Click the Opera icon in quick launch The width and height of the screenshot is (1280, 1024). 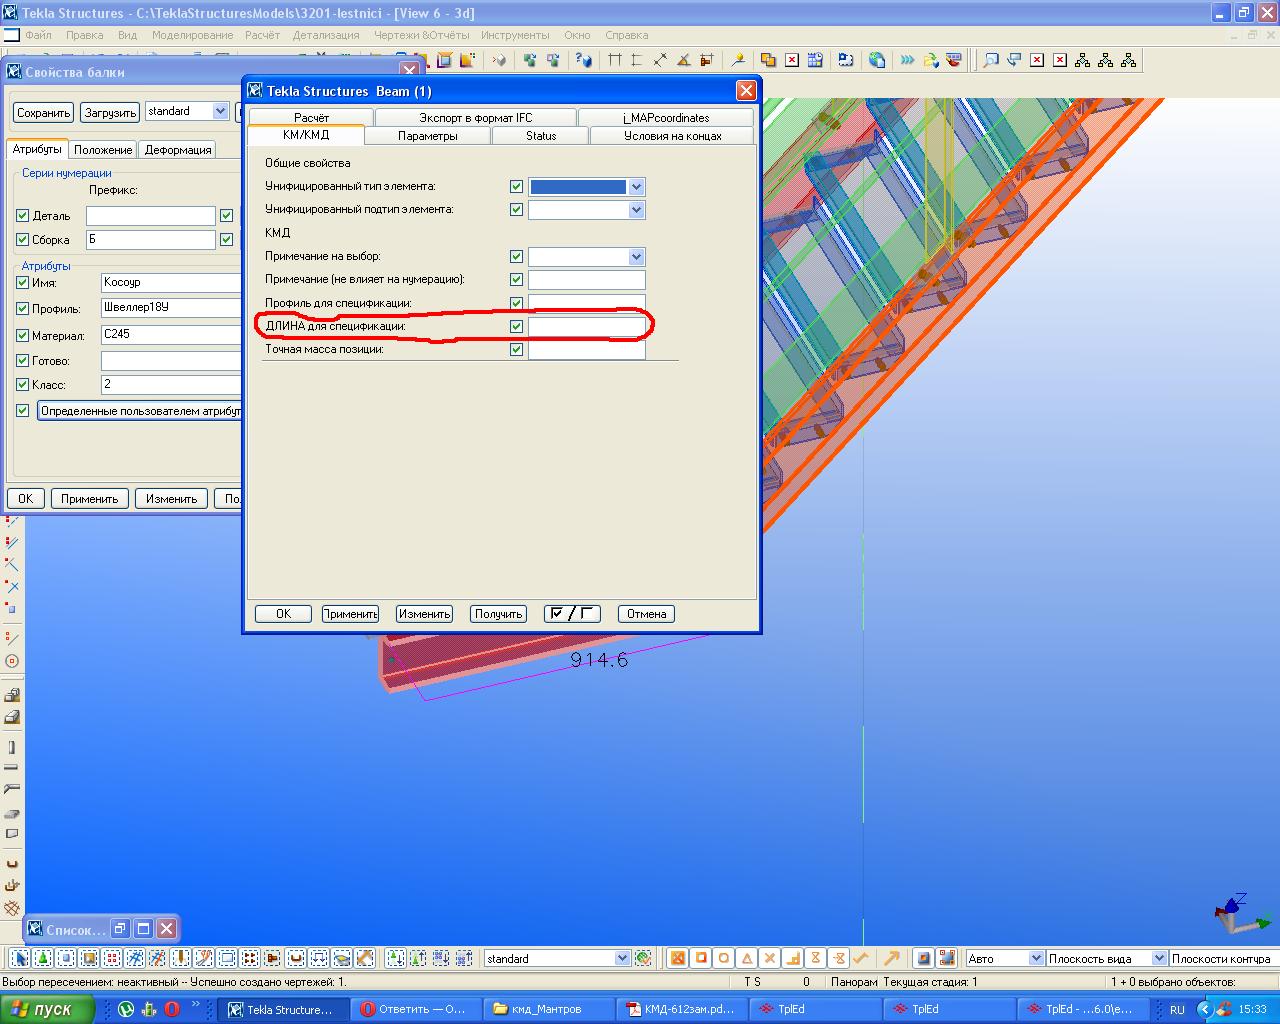point(172,1009)
